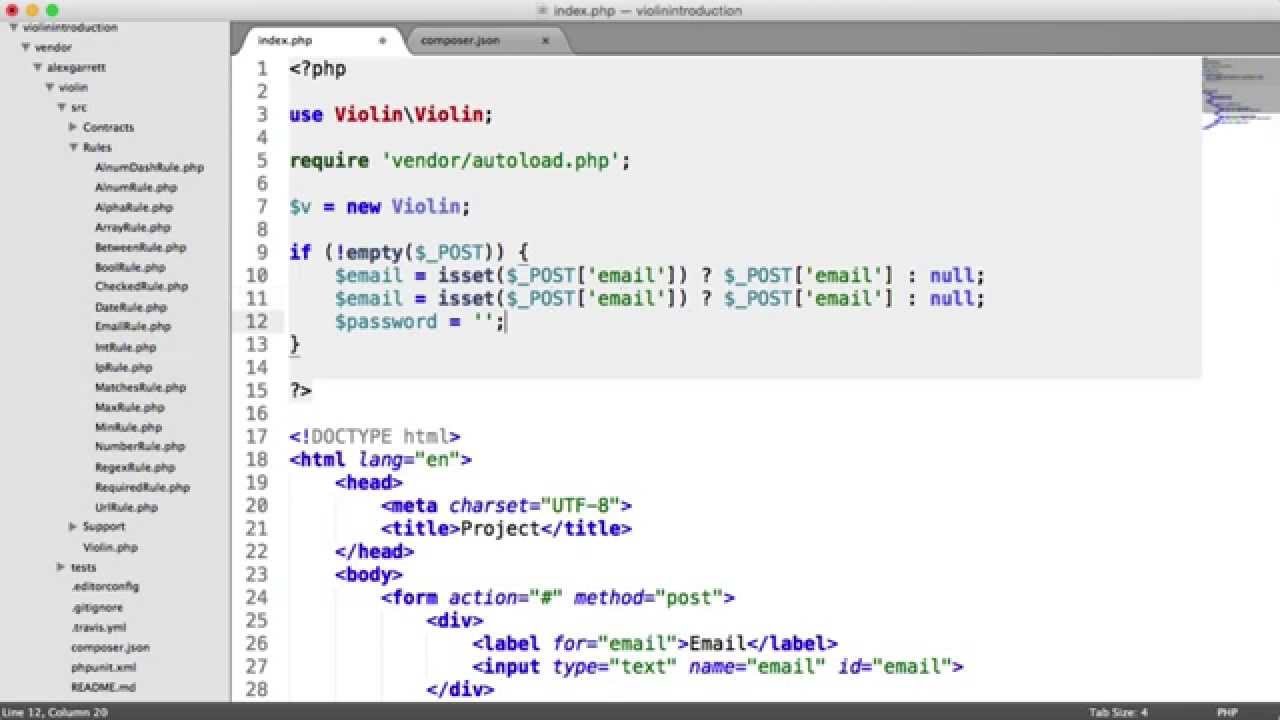
Task: Open ArrayRule.php in the sidebar
Action: [133, 227]
